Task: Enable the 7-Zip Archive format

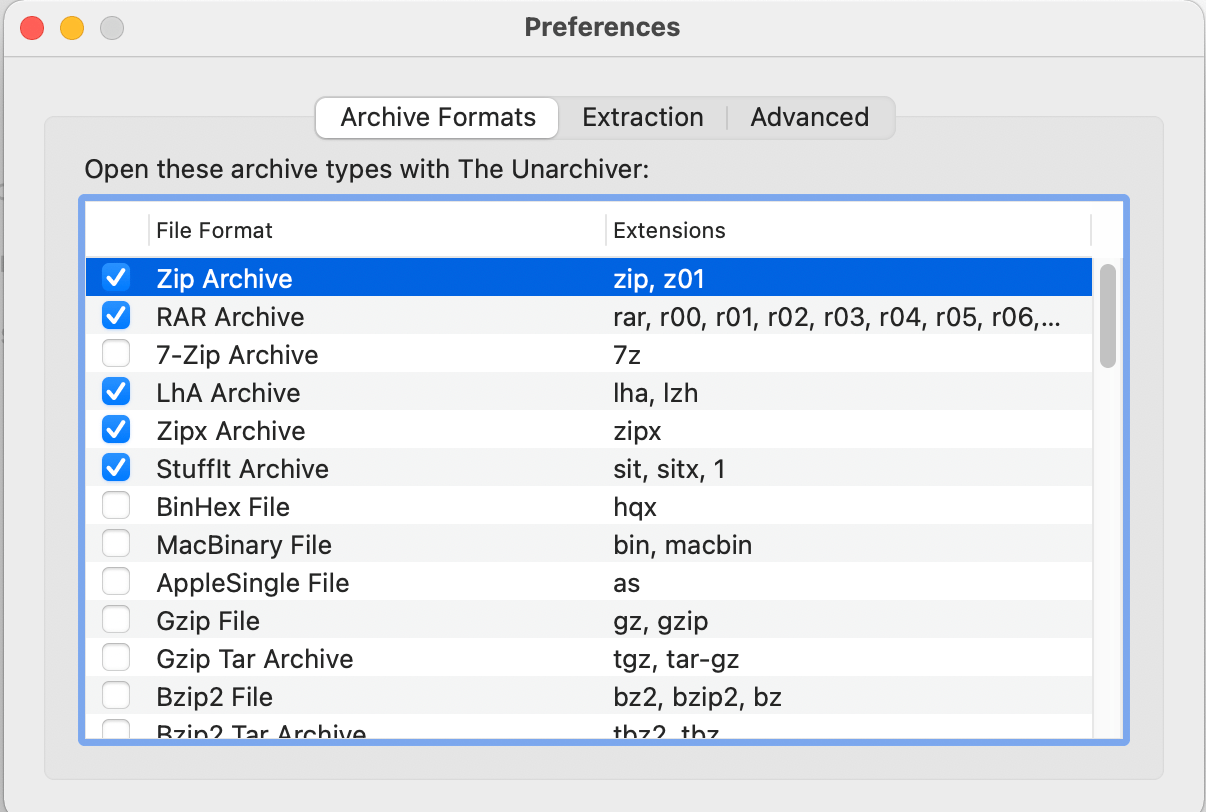Action: click(116, 353)
